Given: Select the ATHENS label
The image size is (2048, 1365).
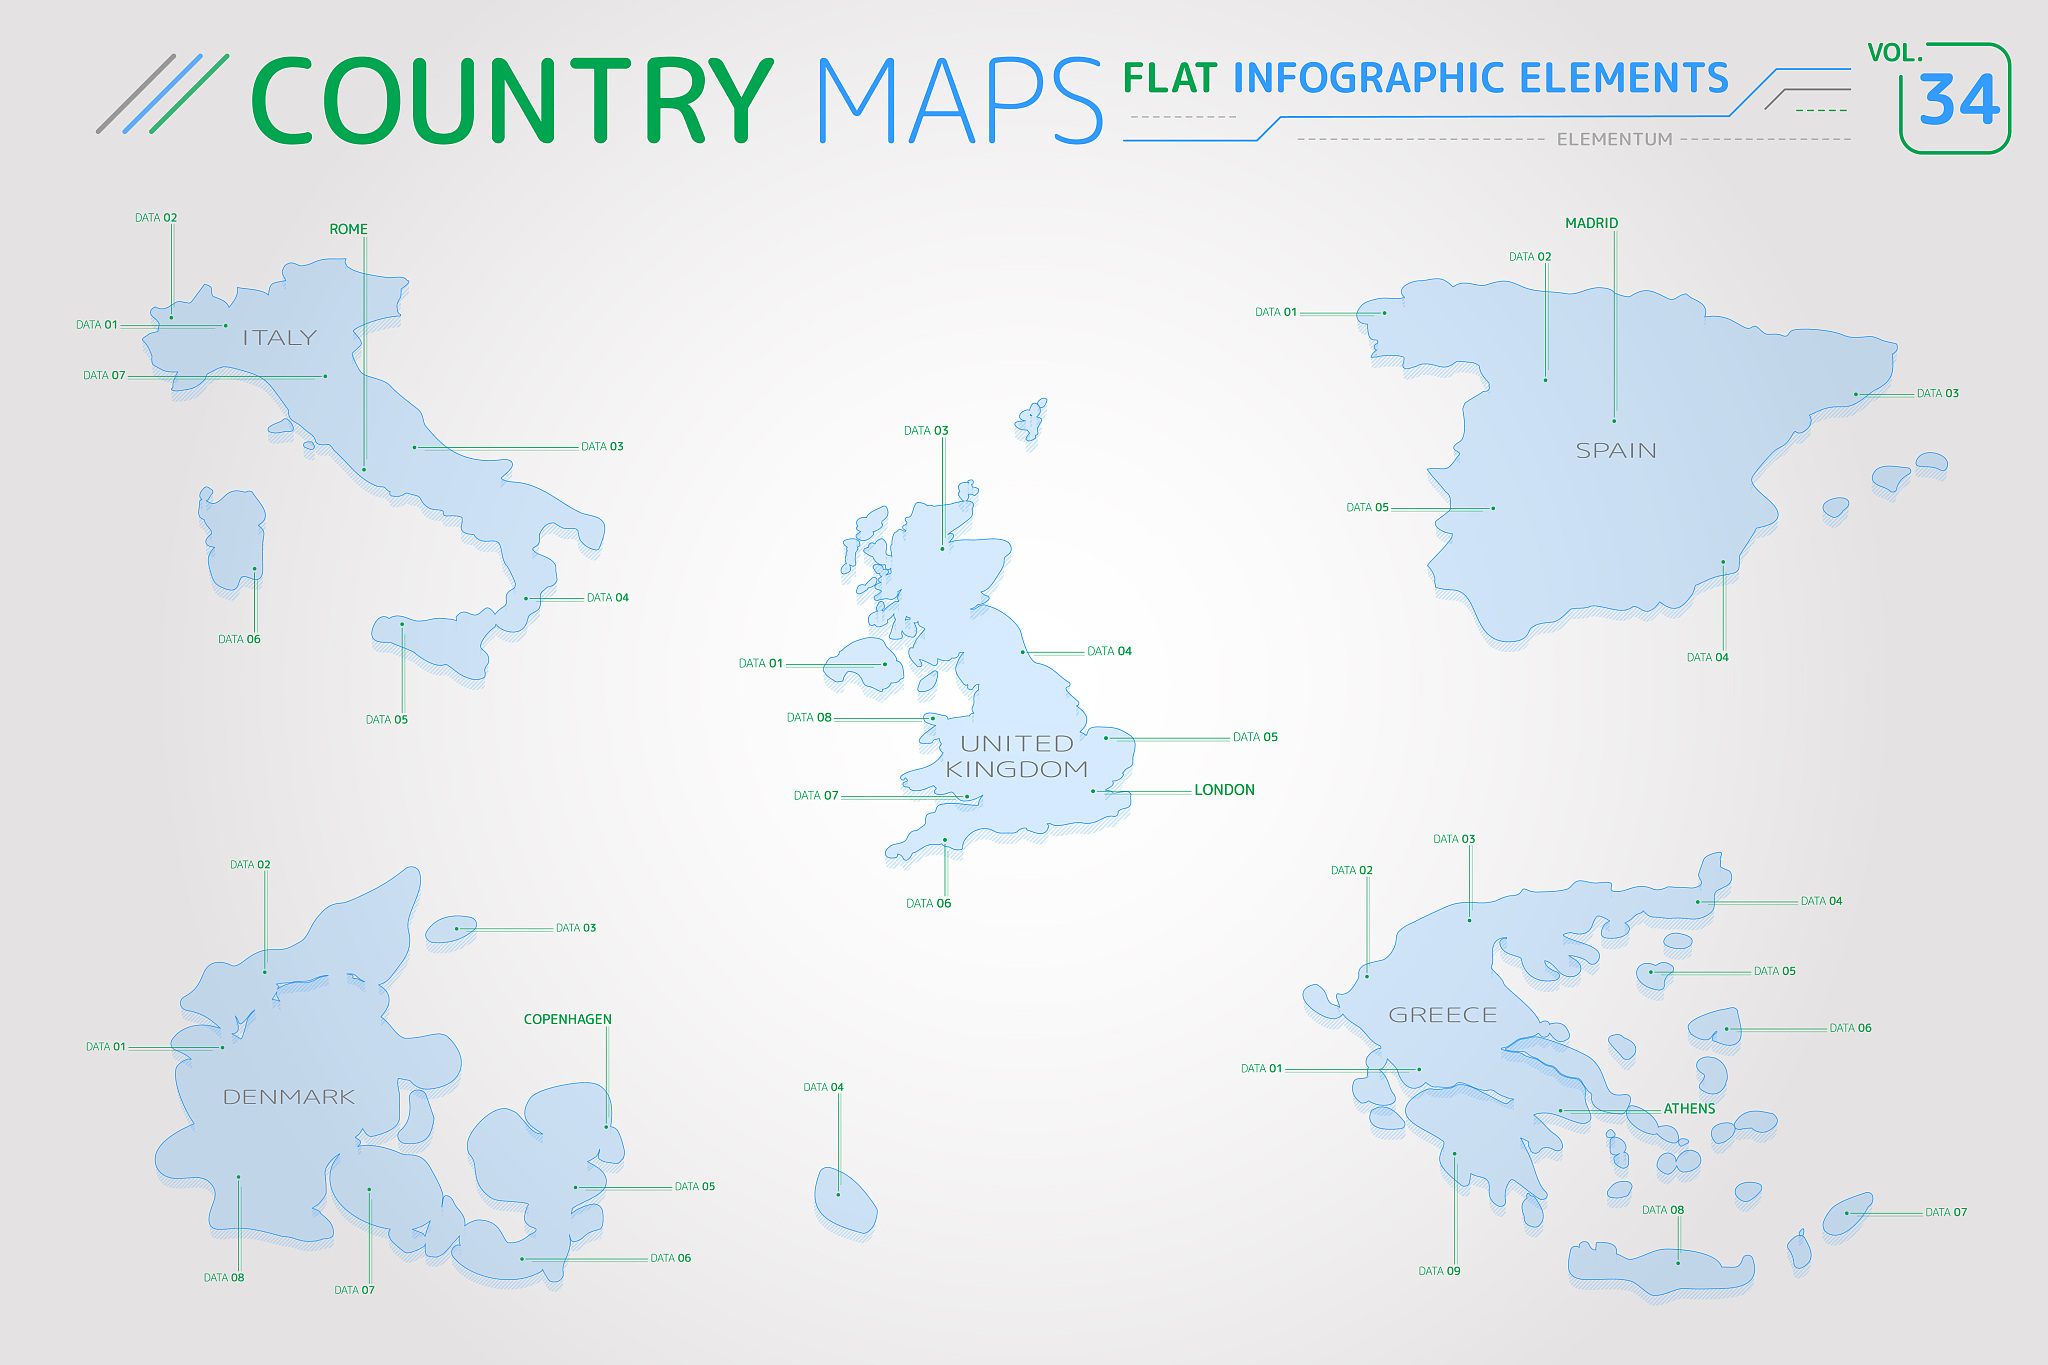Looking at the screenshot, I should 1689,1109.
